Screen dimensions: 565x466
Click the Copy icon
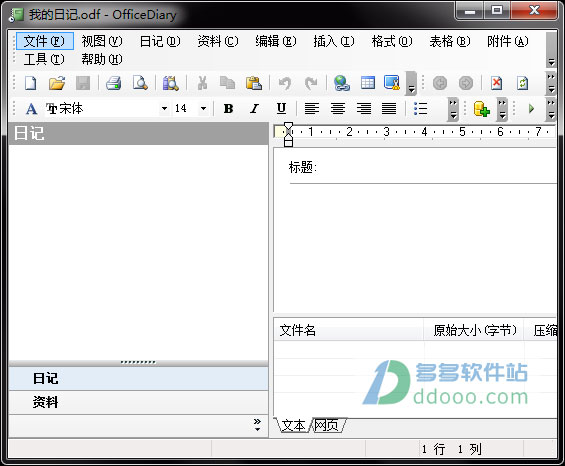227,83
